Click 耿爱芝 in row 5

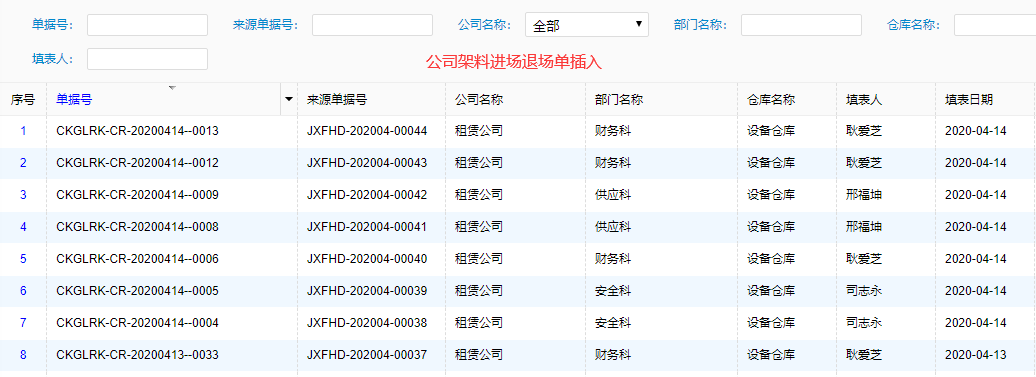pos(864,258)
